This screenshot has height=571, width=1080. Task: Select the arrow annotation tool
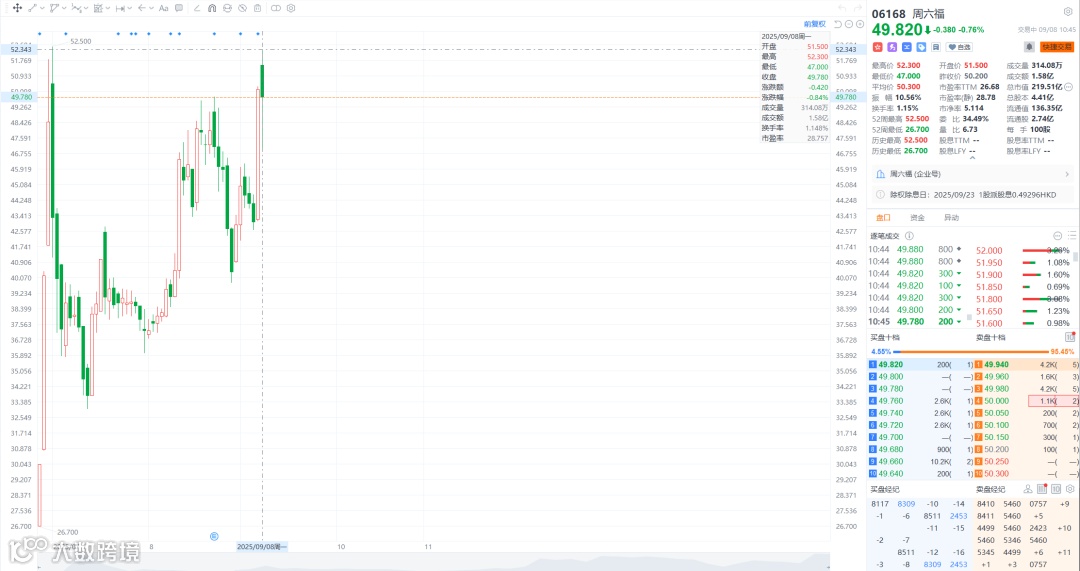tap(141, 8)
